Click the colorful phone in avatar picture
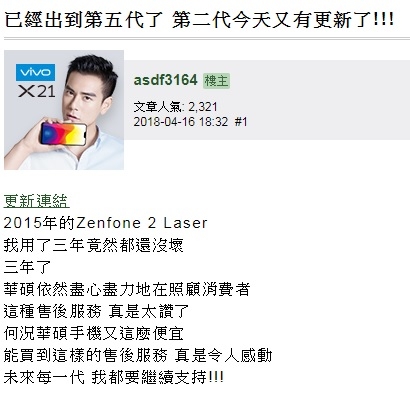Viewport: 410px width, 404px height. click(63, 134)
